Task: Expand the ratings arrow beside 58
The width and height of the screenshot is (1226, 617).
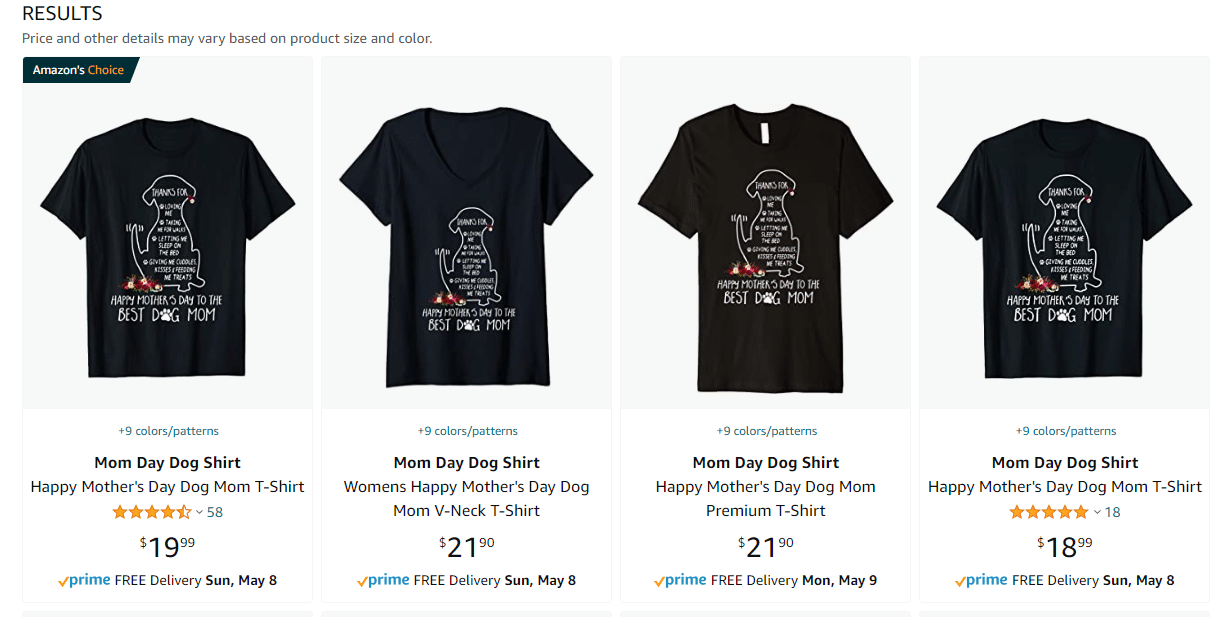Action: click(199, 512)
